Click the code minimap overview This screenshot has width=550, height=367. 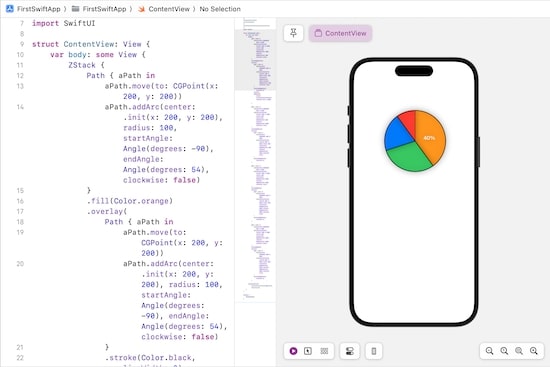click(255, 160)
